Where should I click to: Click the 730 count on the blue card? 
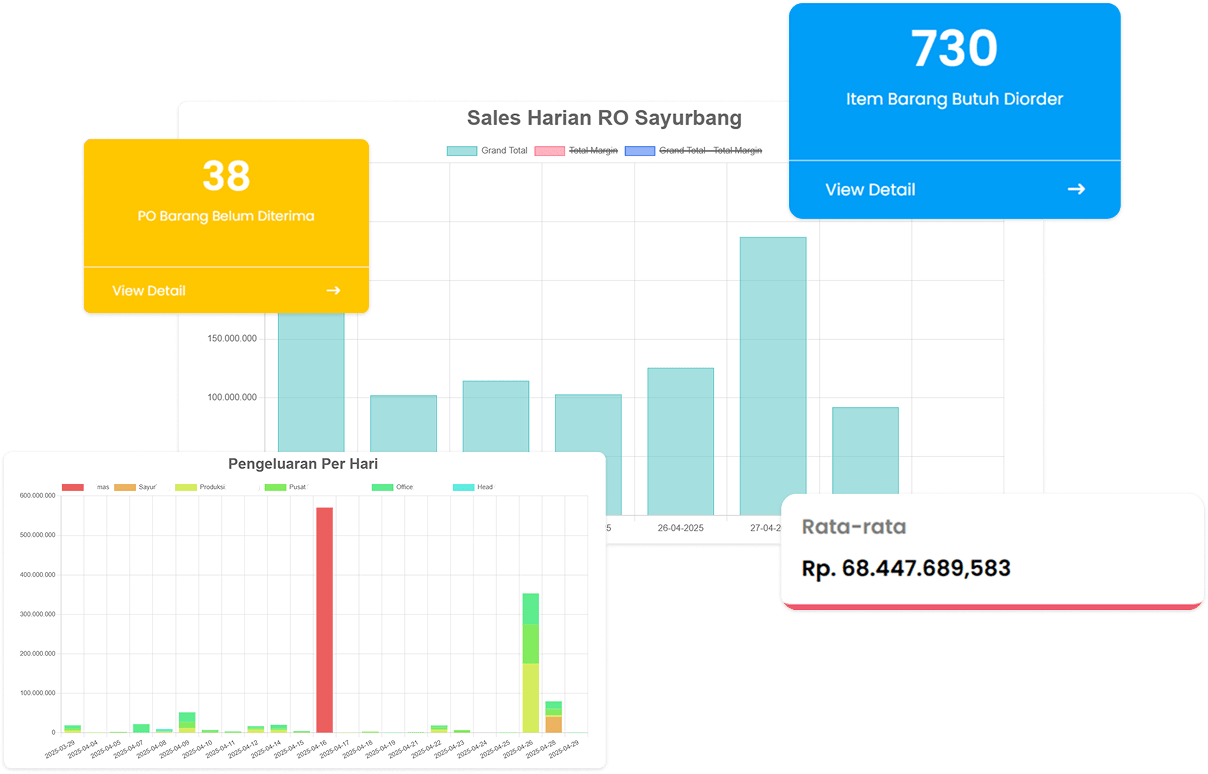954,49
